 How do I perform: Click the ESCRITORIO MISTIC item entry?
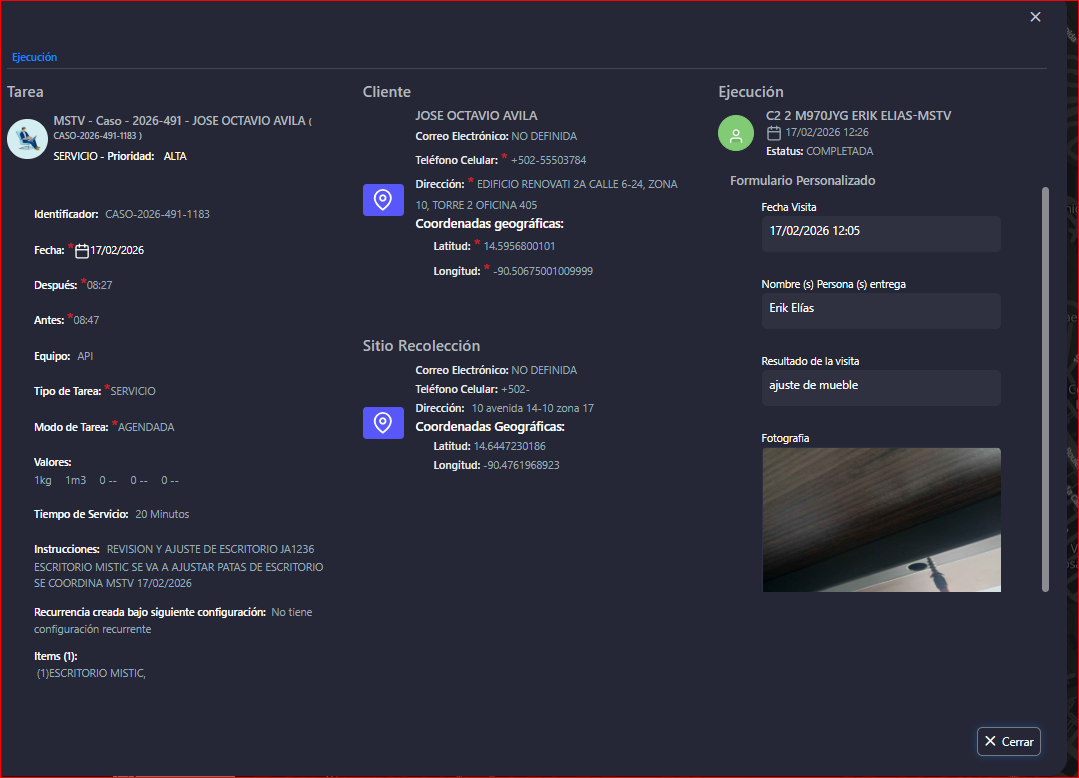click(x=91, y=673)
